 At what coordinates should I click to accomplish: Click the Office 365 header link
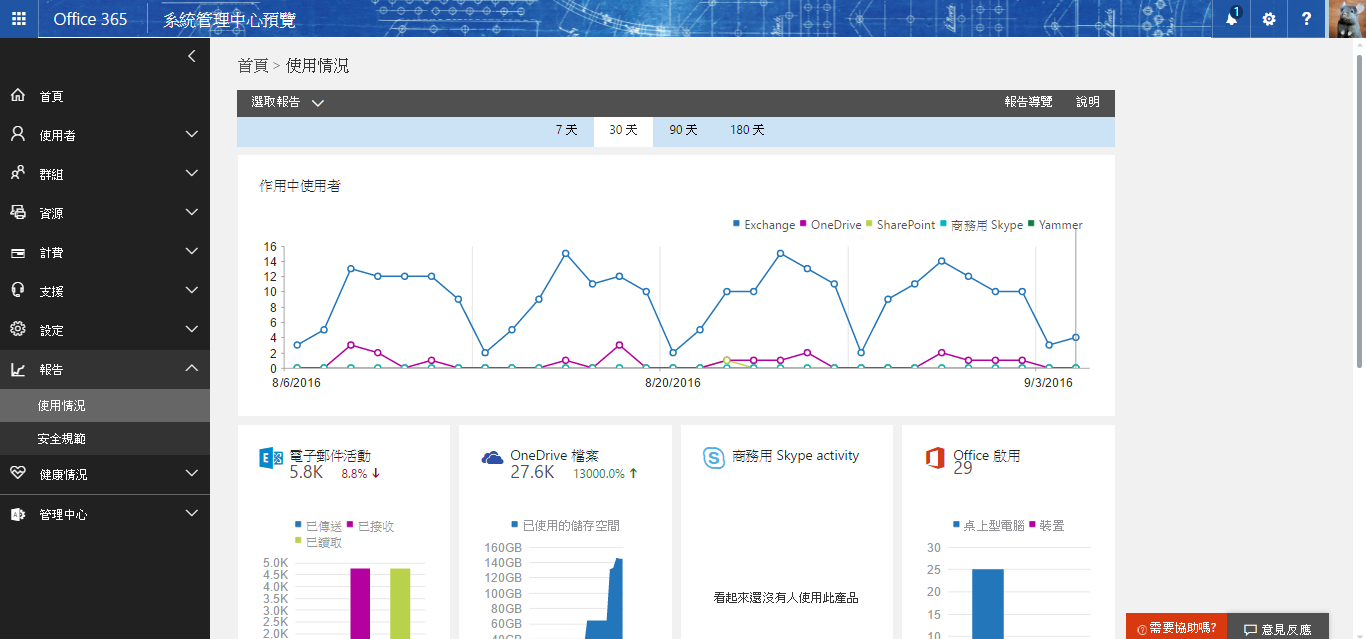90,19
